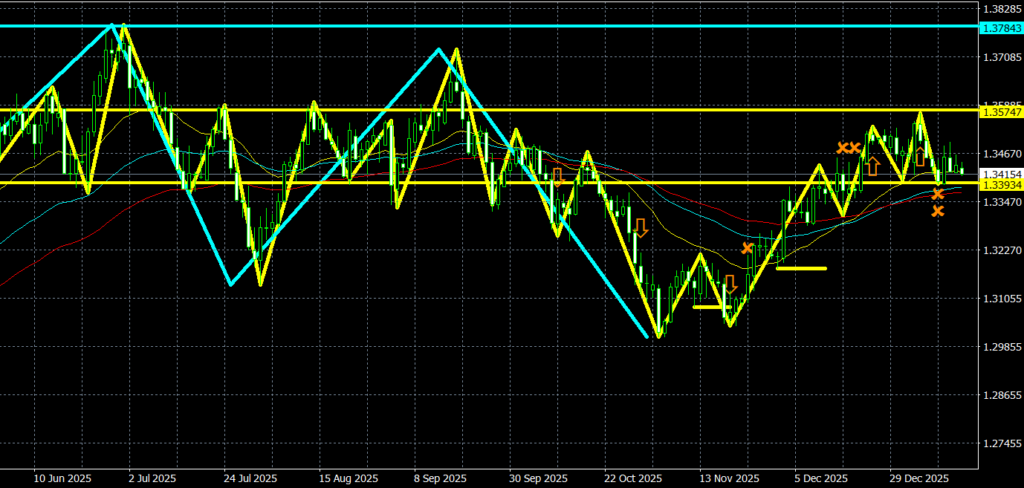Click the orange down arrow above 13 Nov 2025

point(730,283)
